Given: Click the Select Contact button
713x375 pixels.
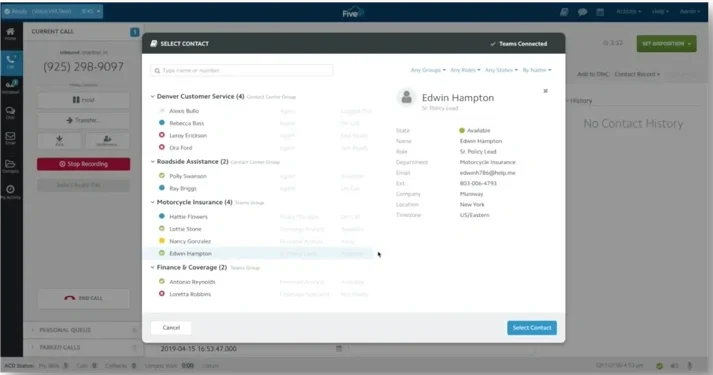Looking at the screenshot, I should tap(532, 328).
